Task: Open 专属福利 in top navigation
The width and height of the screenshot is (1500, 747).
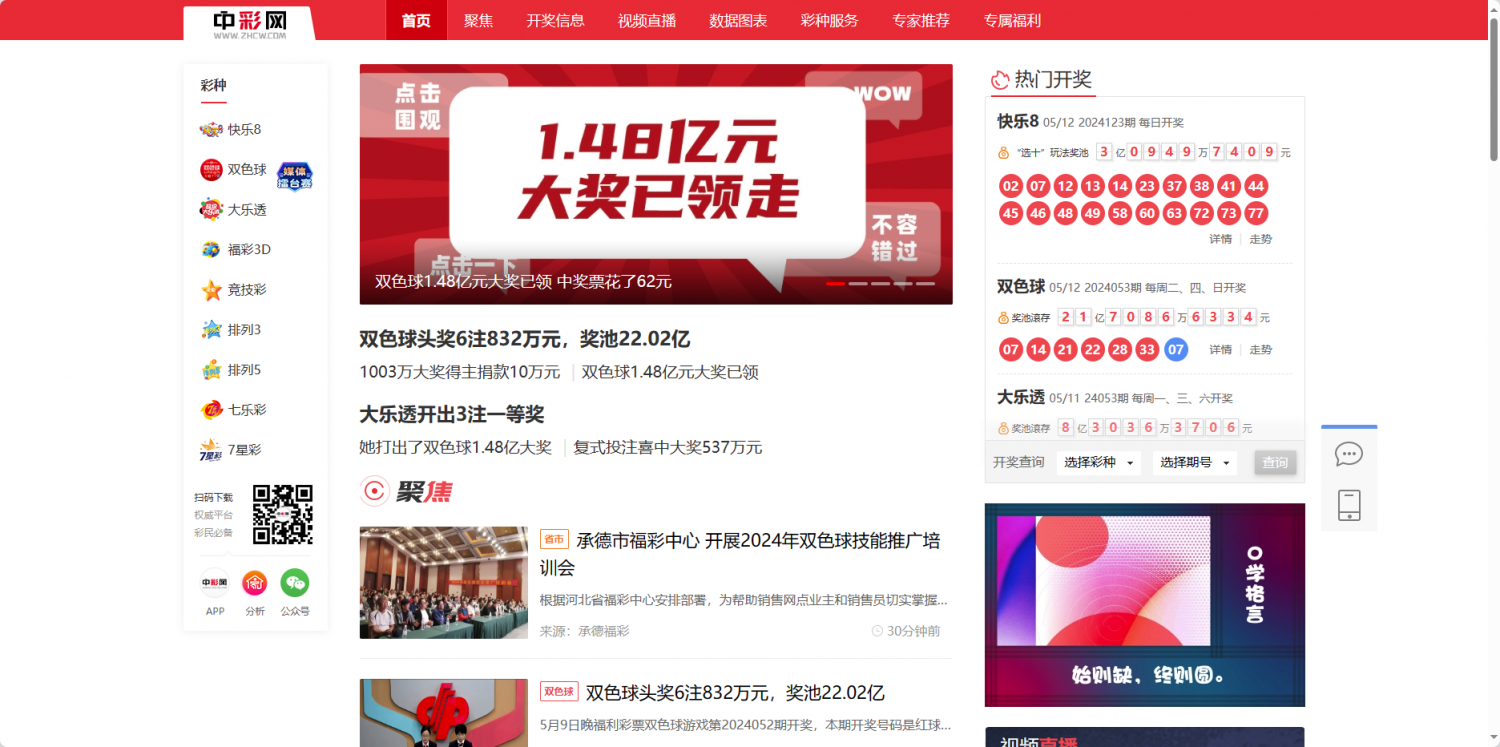Action: (1012, 20)
